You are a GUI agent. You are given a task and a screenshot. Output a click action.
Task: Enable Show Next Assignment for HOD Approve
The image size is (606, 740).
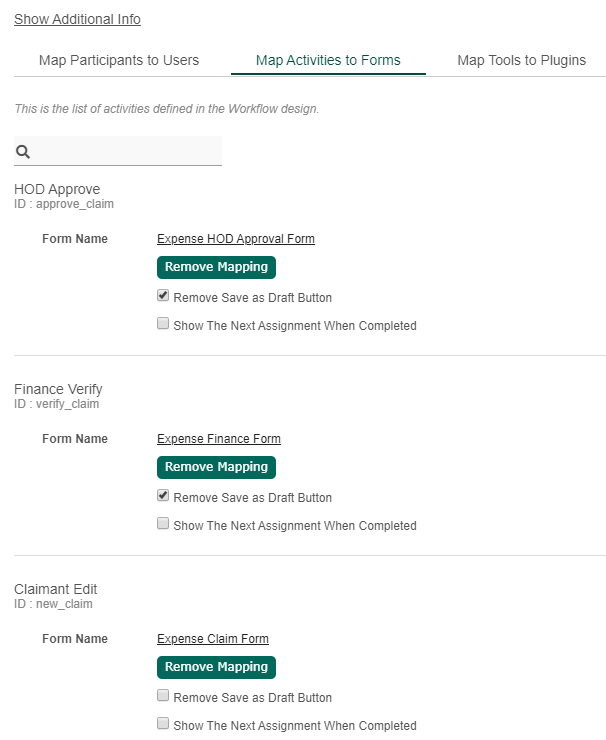click(163, 324)
